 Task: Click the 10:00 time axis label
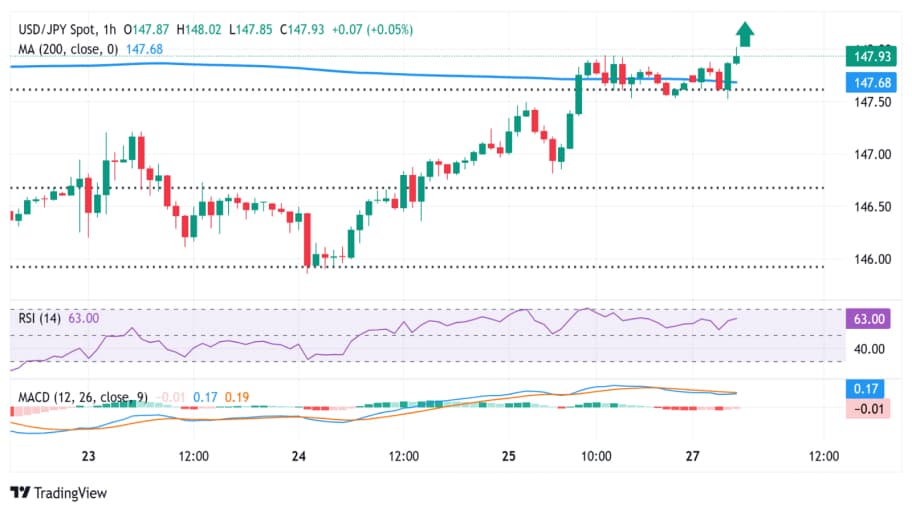[596, 456]
